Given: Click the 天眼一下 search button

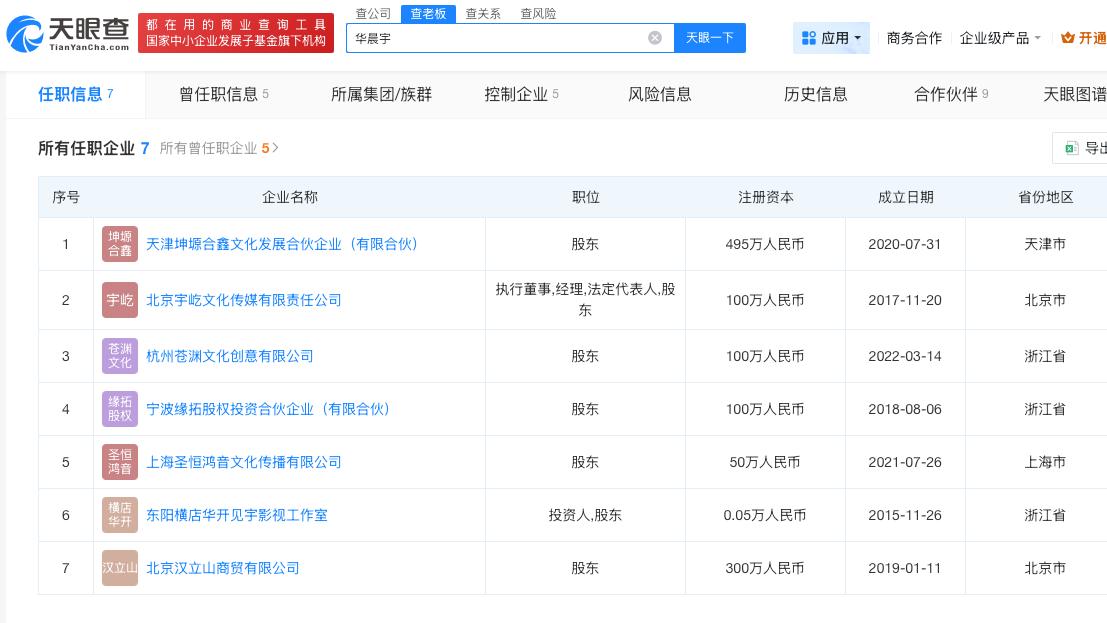Looking at the screenshot, I should (710, 37).
